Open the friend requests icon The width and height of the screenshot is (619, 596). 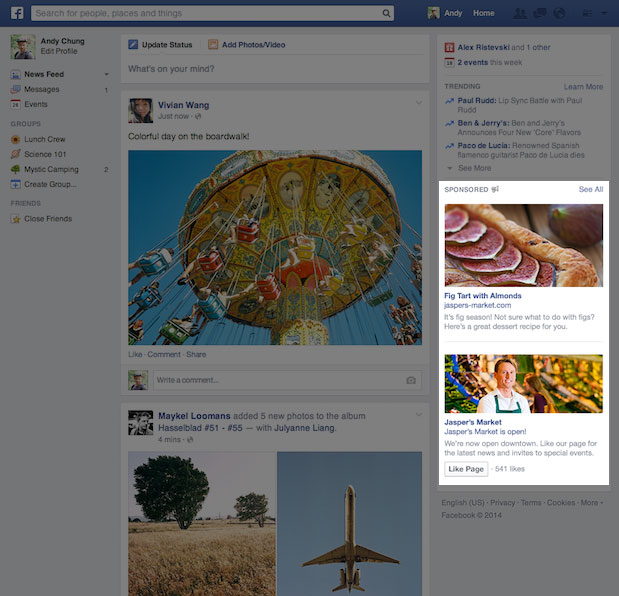[x=520, y=14]
